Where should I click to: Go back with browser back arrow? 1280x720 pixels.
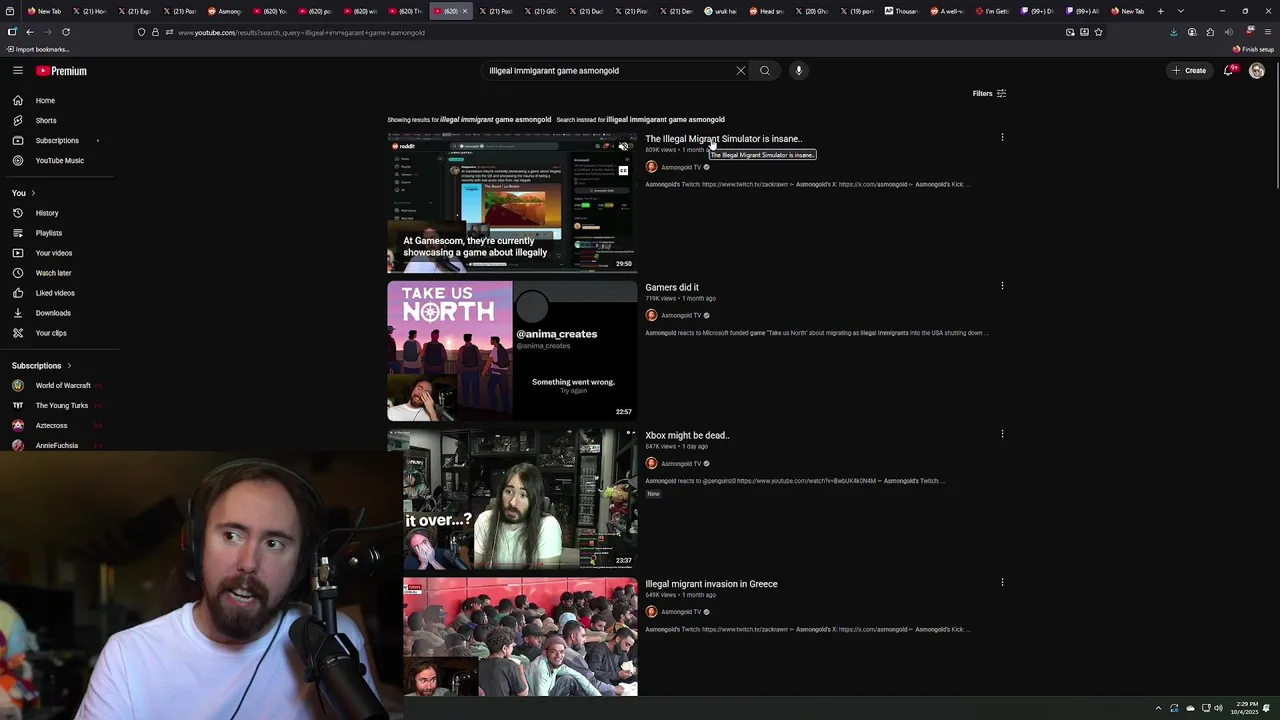30,32
